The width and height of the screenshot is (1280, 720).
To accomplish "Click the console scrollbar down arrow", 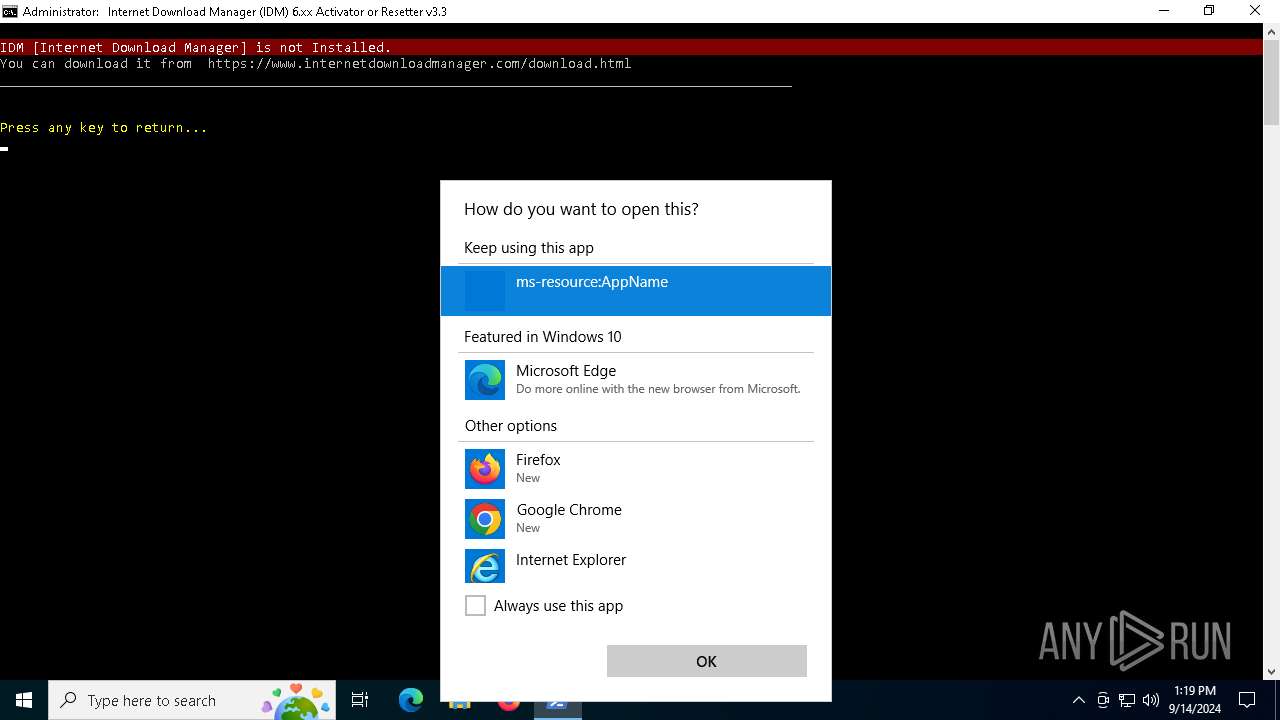I will click(1271, 672).
